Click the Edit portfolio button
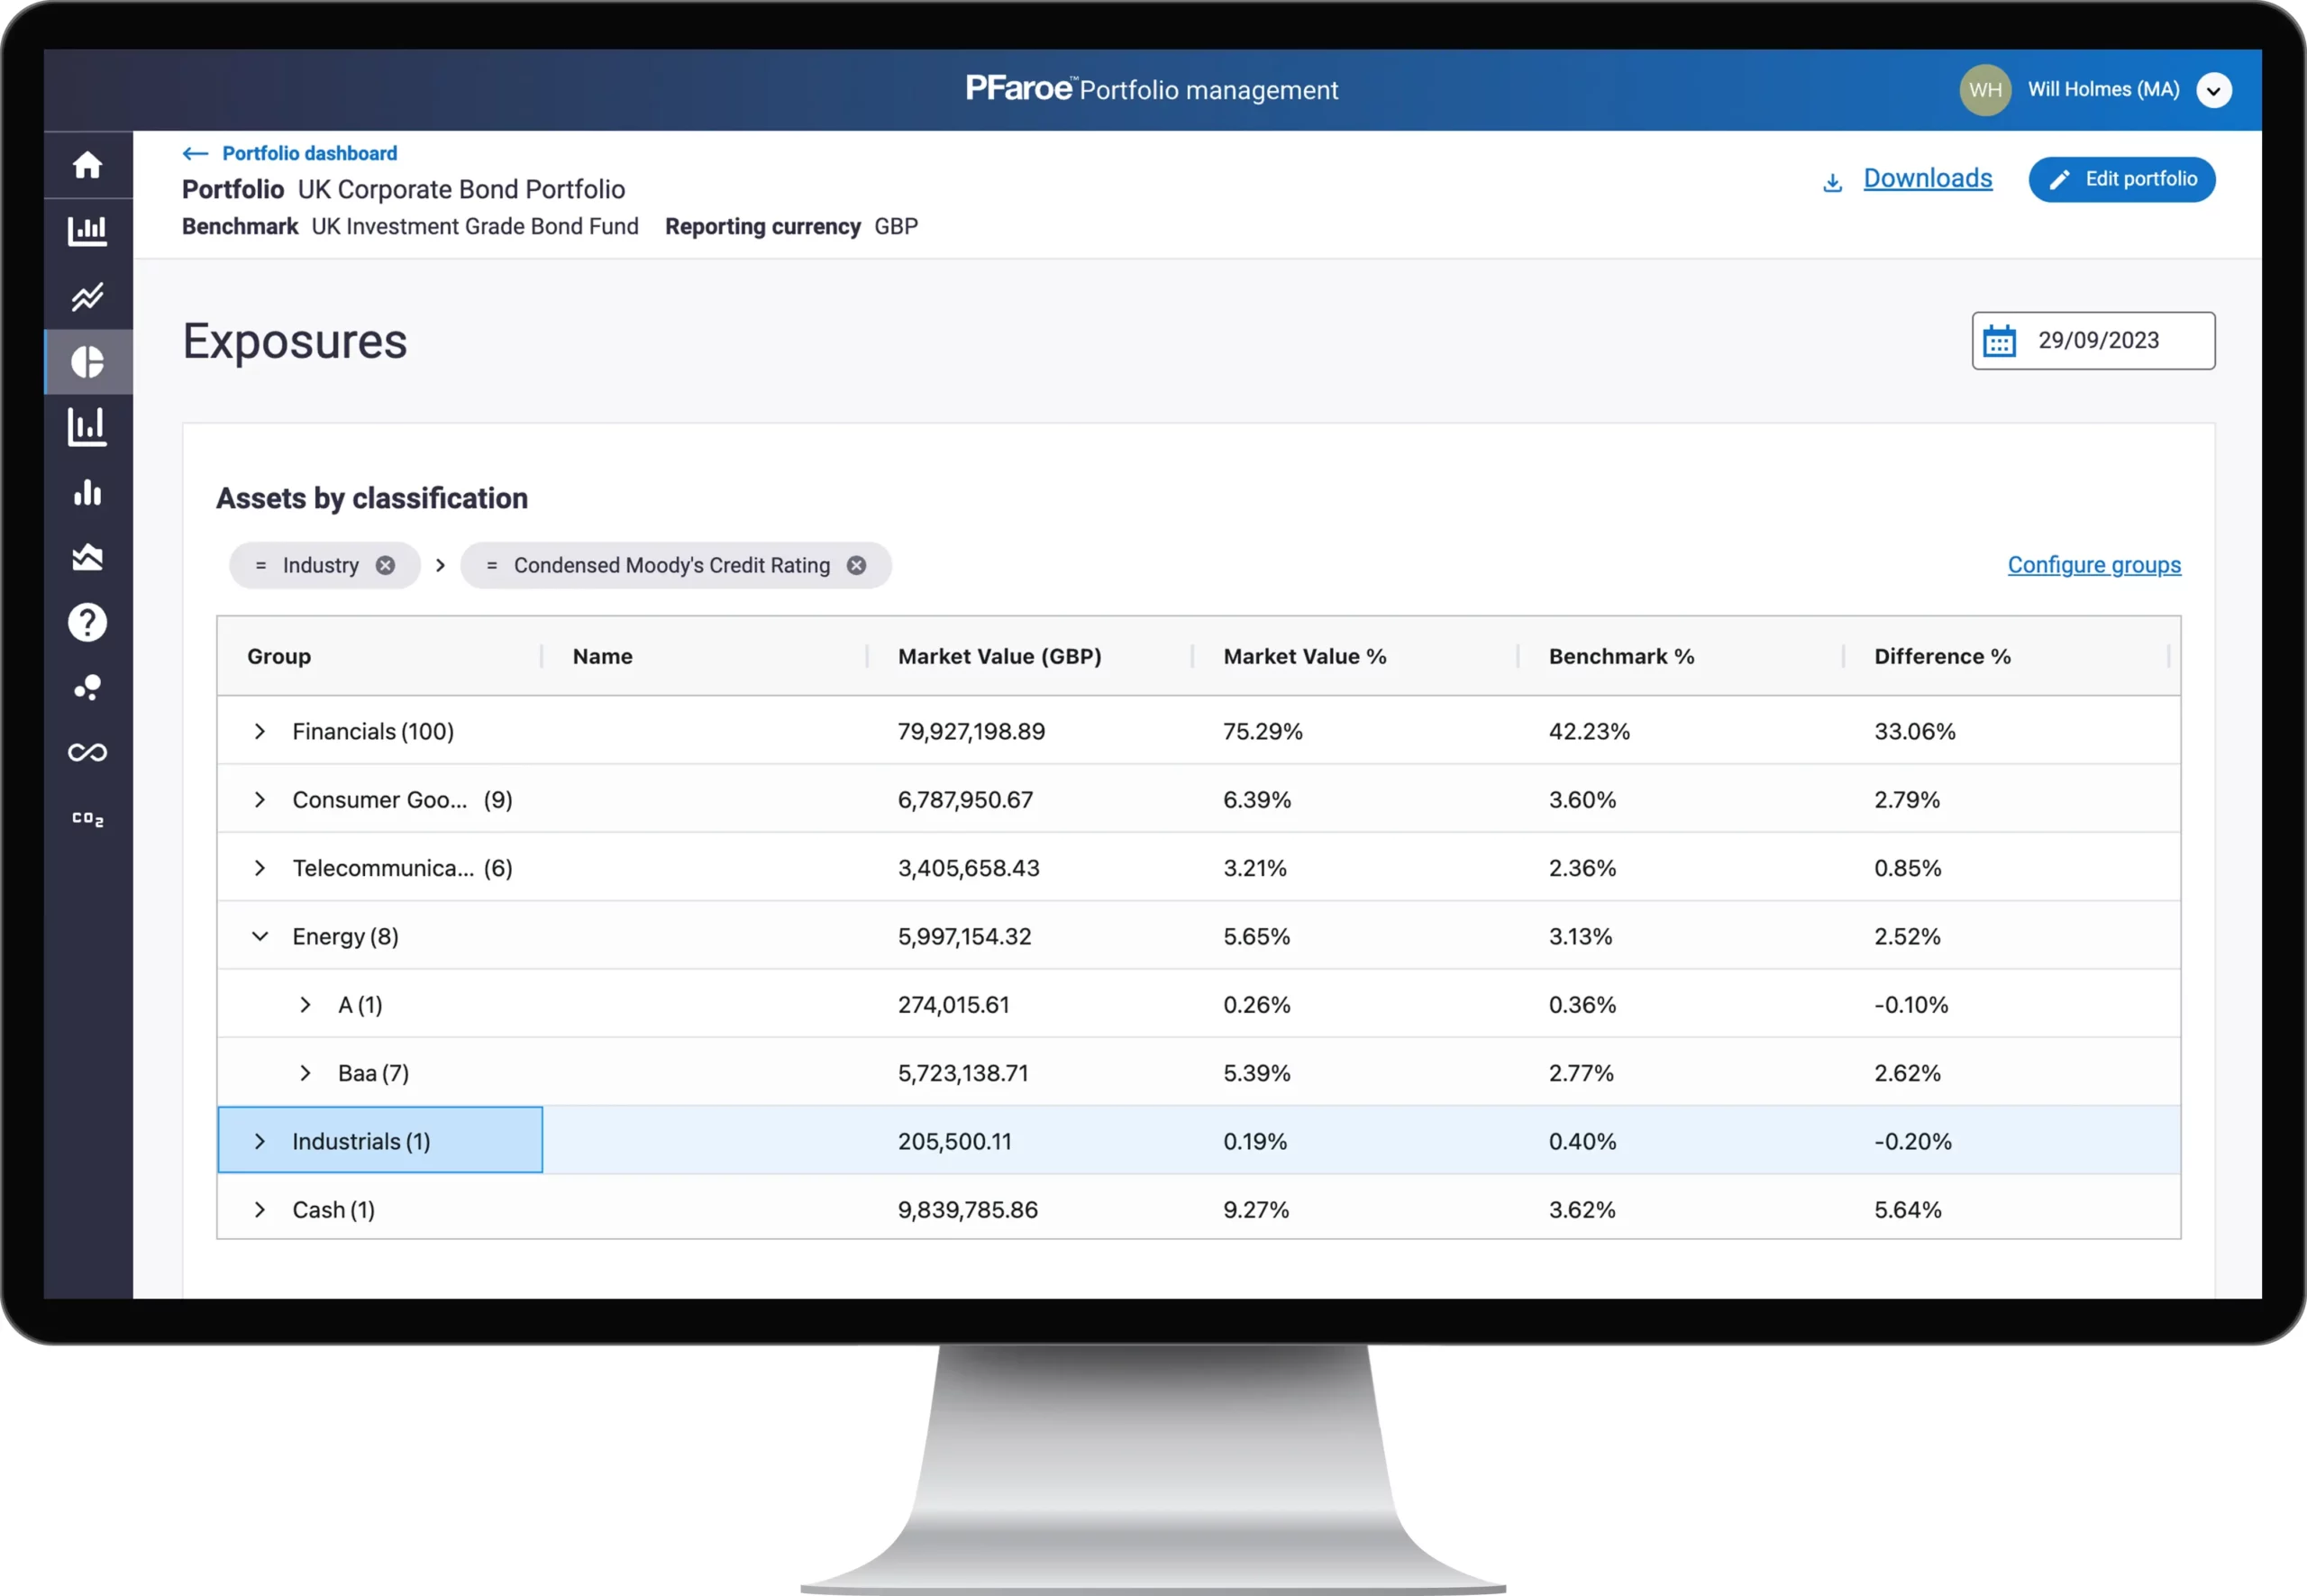Screen dimensions: 2307x1596 click(2121, 179)
